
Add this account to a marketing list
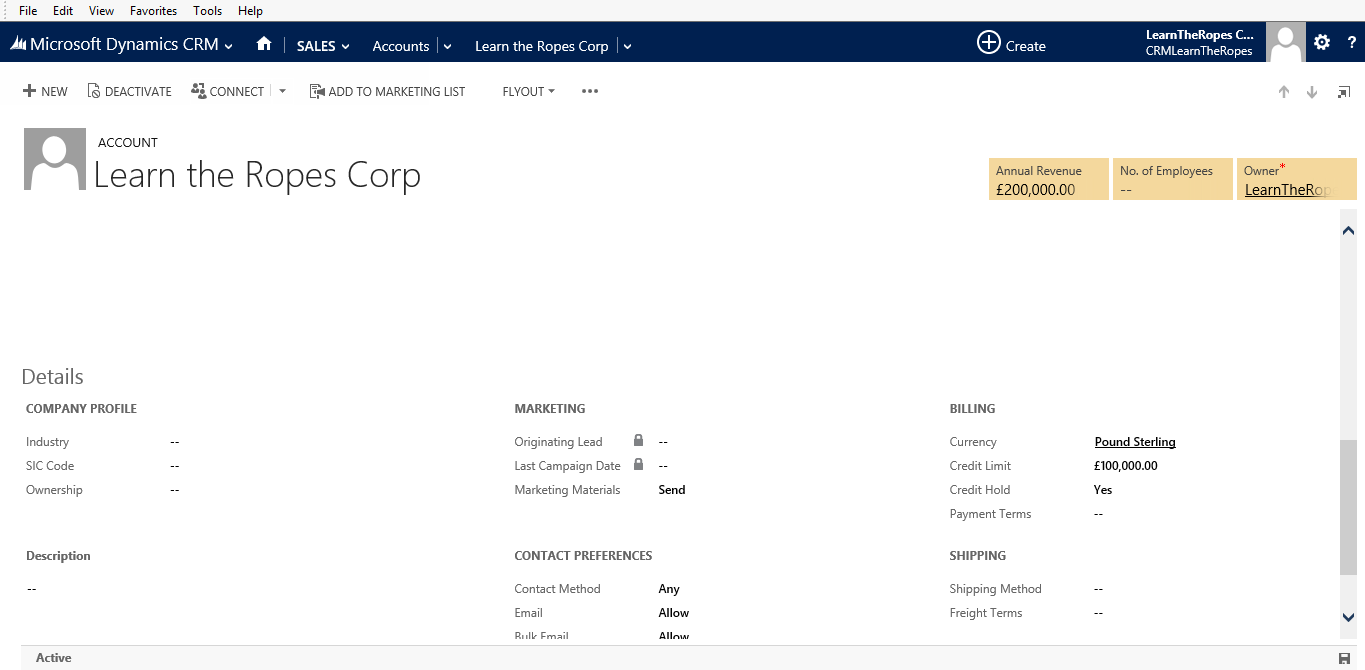coord(387,91)
